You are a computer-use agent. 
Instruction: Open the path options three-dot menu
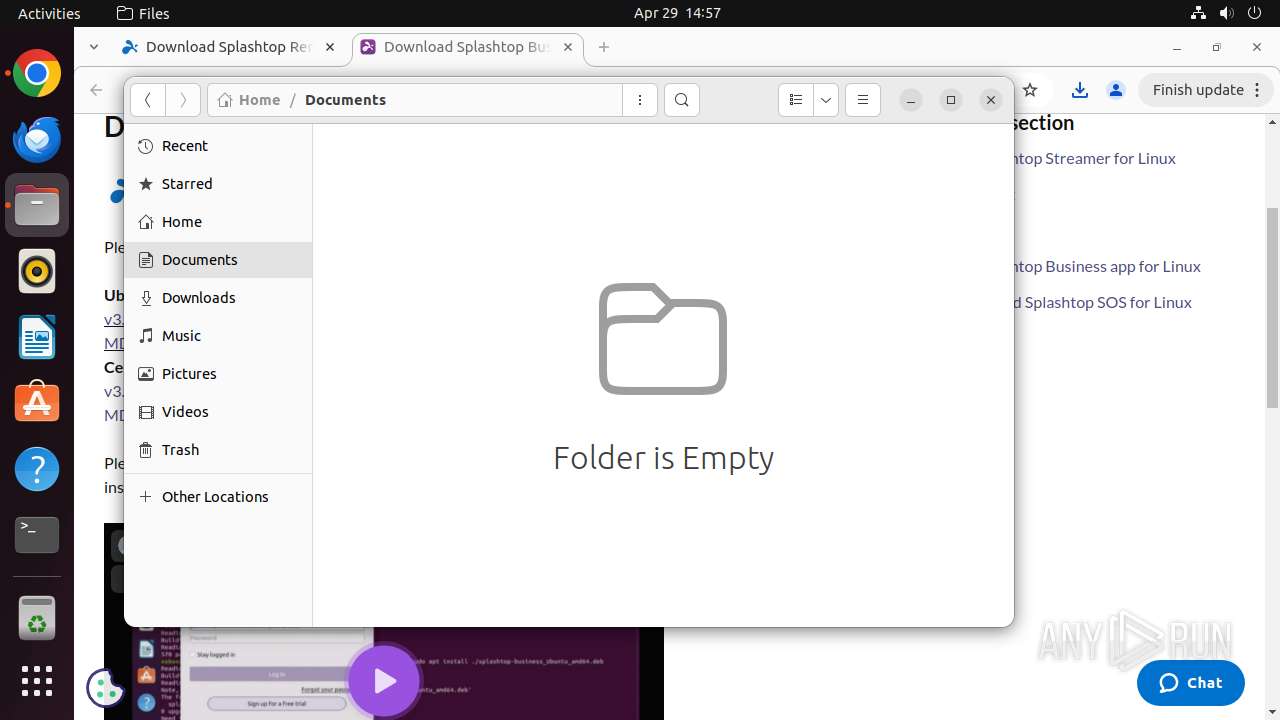coord(640,100)
